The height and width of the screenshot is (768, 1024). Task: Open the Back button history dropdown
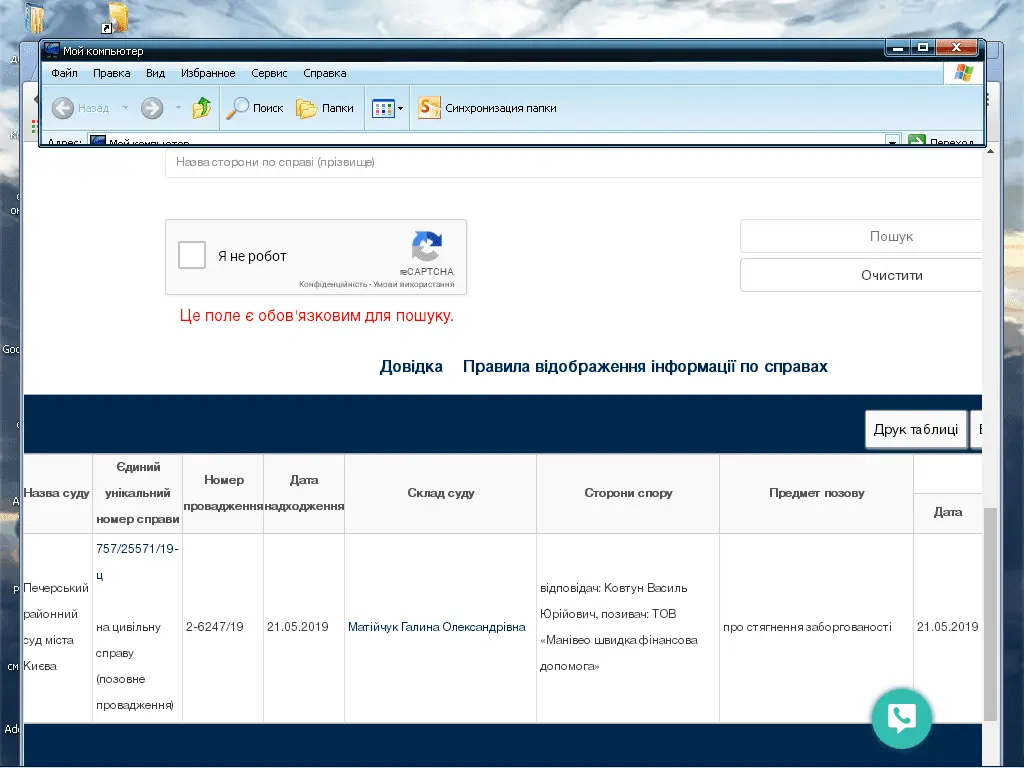(126, 108)
